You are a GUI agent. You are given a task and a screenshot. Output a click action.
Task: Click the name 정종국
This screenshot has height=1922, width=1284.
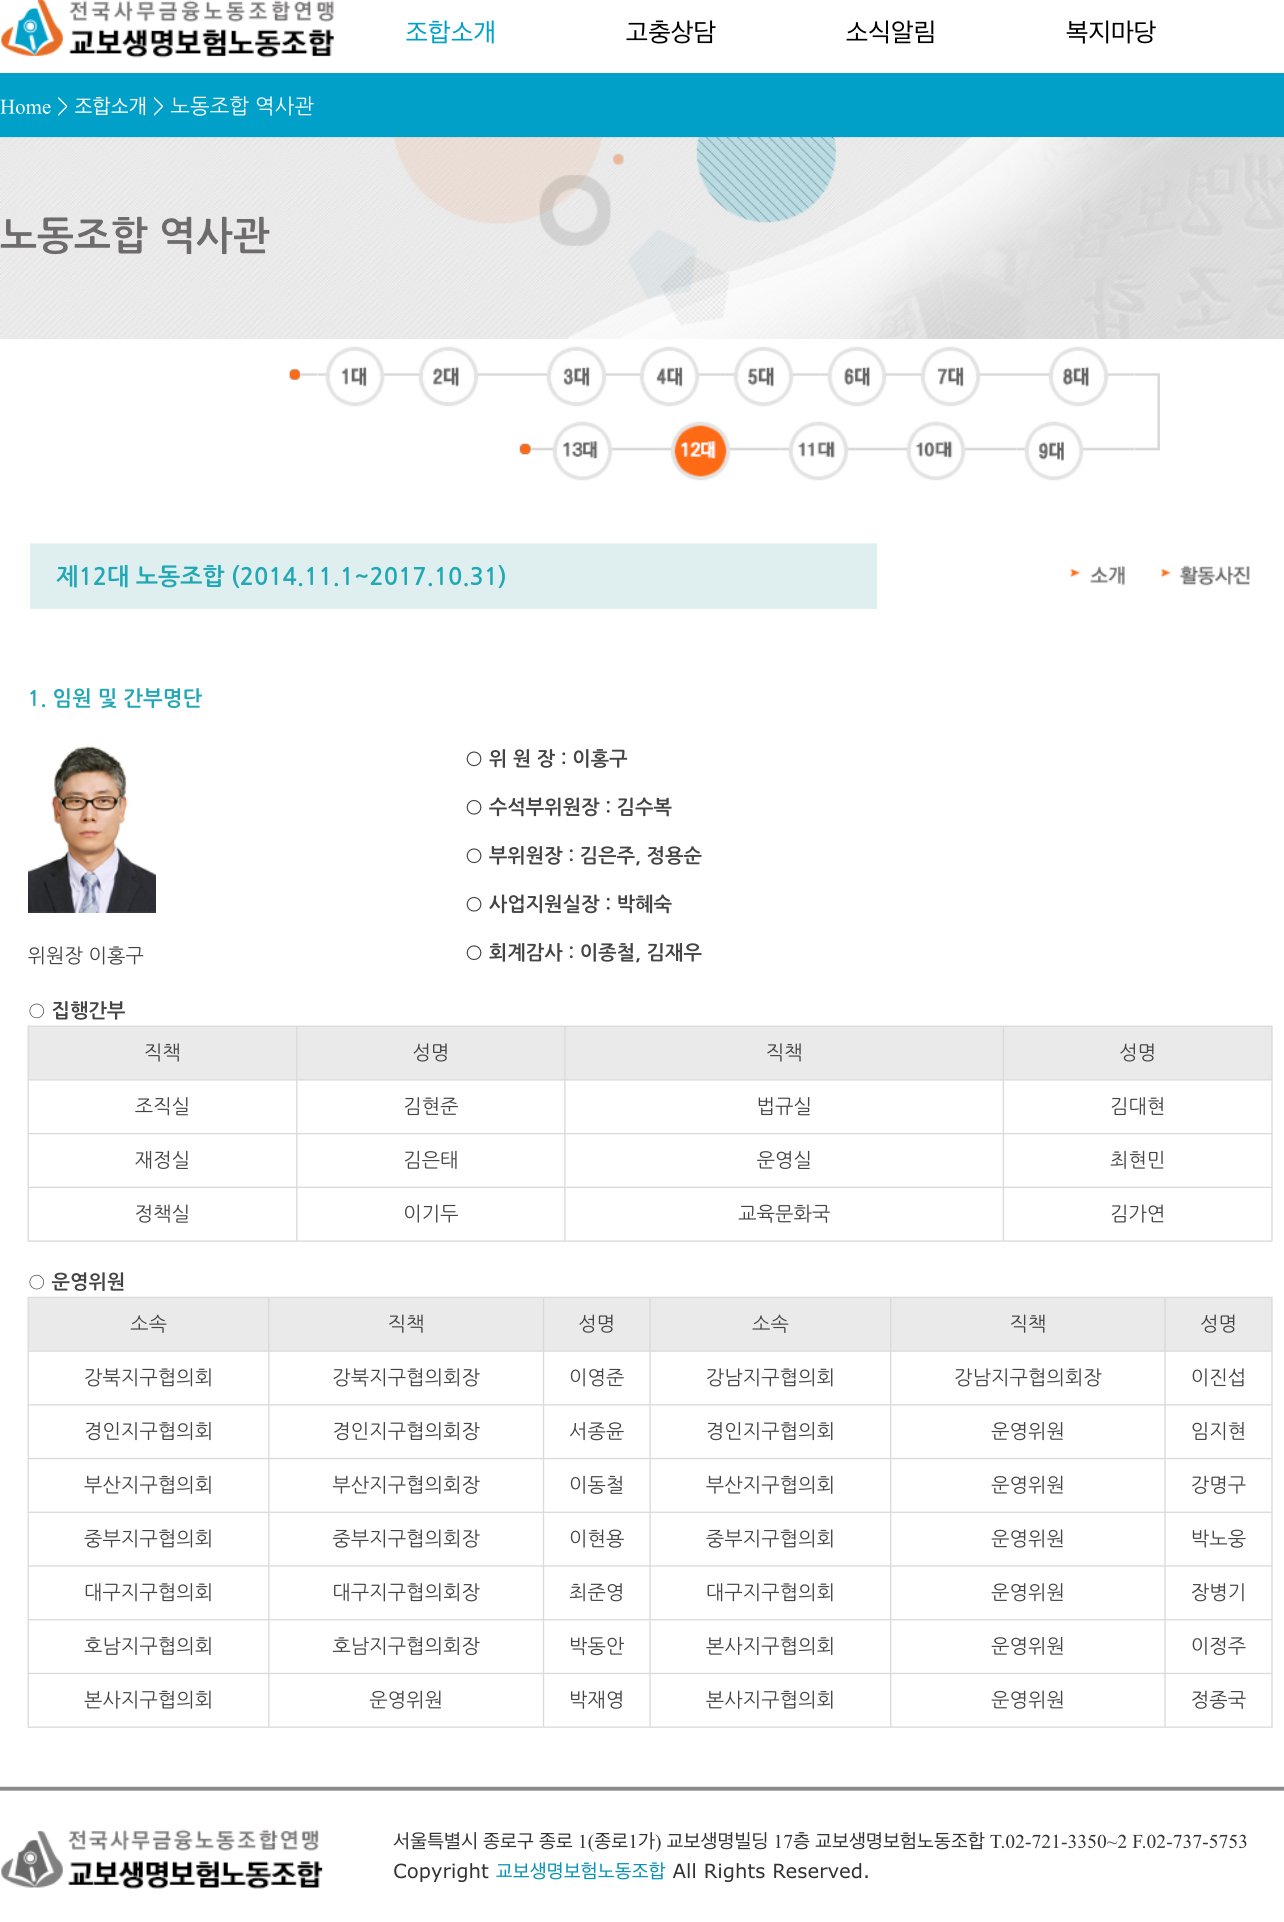point(1218,1700)
